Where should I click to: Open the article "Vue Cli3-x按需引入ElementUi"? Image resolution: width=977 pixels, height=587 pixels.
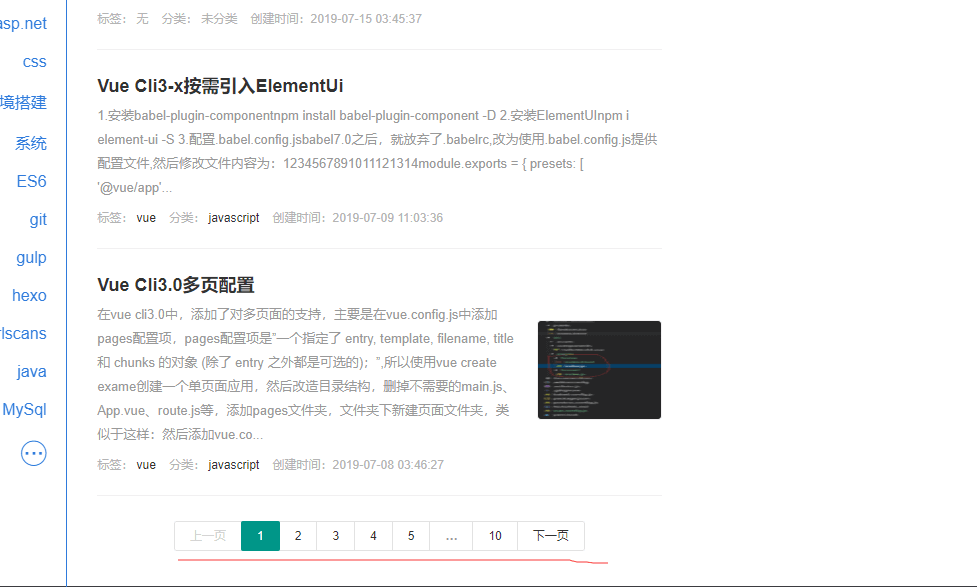click(220, 86)
